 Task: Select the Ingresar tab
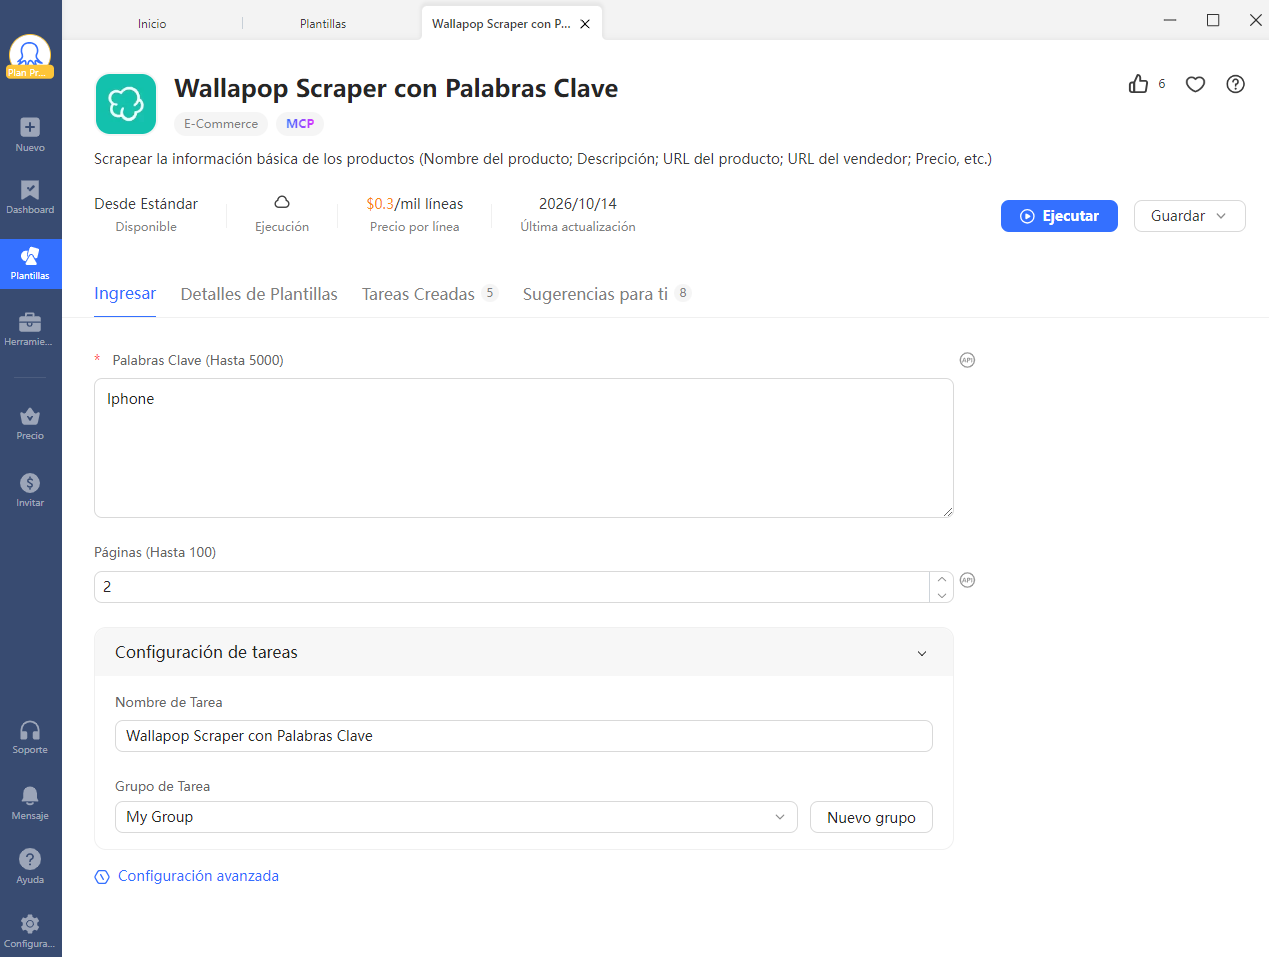pos(125,294)
